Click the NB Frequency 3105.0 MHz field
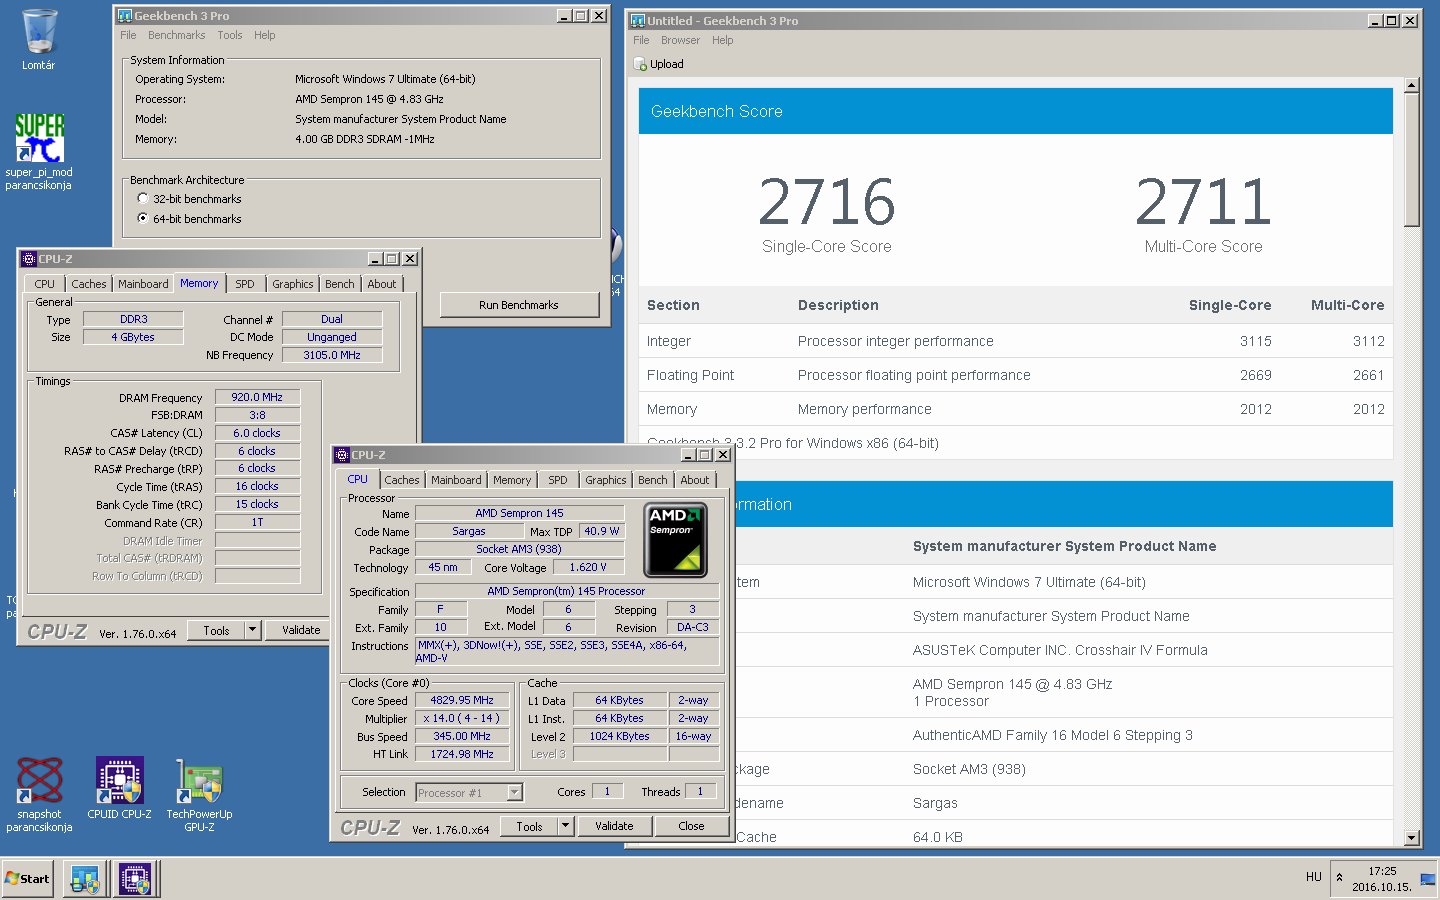 [332, 355]
